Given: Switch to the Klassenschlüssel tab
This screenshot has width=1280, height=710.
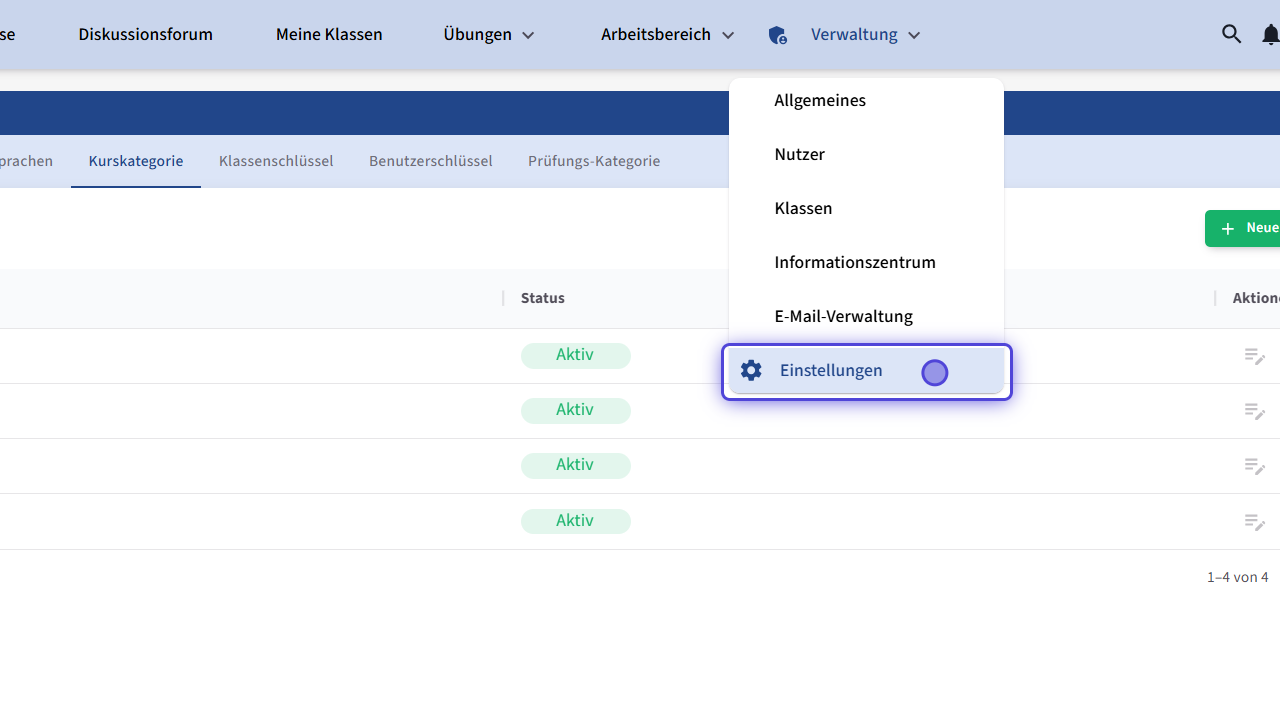Looking at the screenshot, I should [276, 161].
